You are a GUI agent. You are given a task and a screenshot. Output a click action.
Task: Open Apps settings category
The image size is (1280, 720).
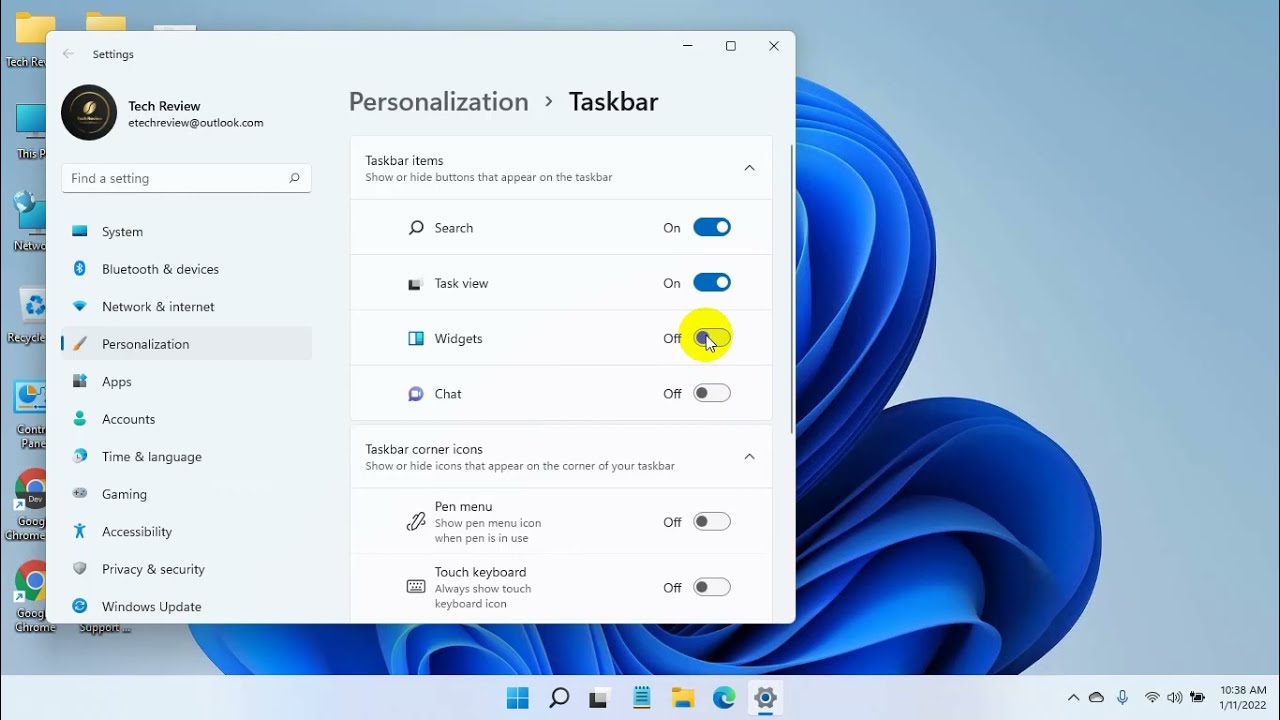[186, 381]
